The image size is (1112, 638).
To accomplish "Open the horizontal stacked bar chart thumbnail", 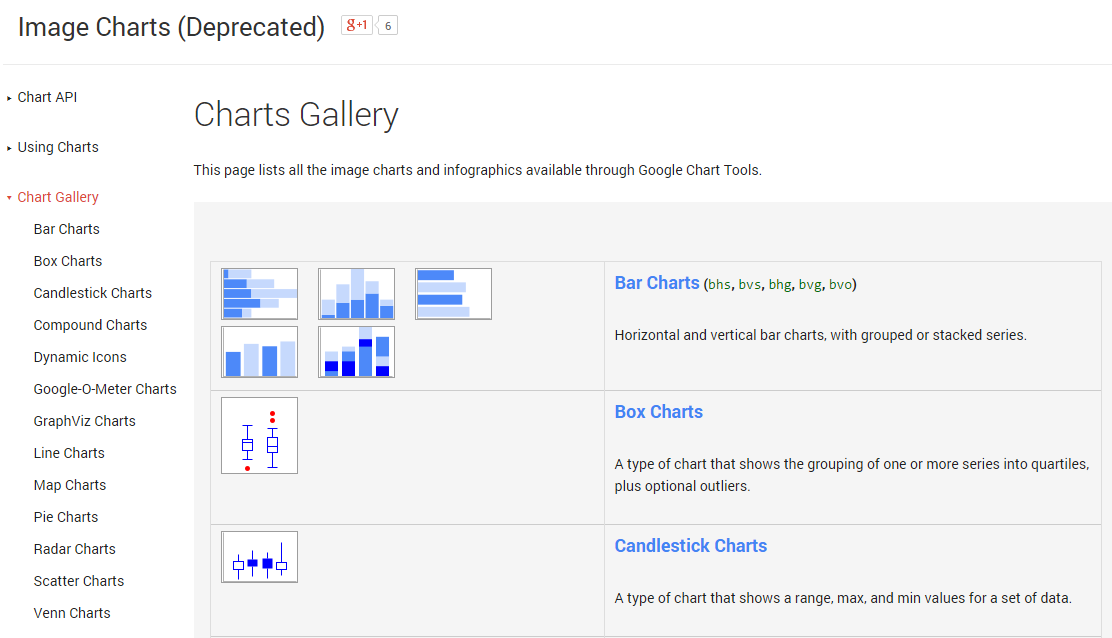I will (259, 294).
